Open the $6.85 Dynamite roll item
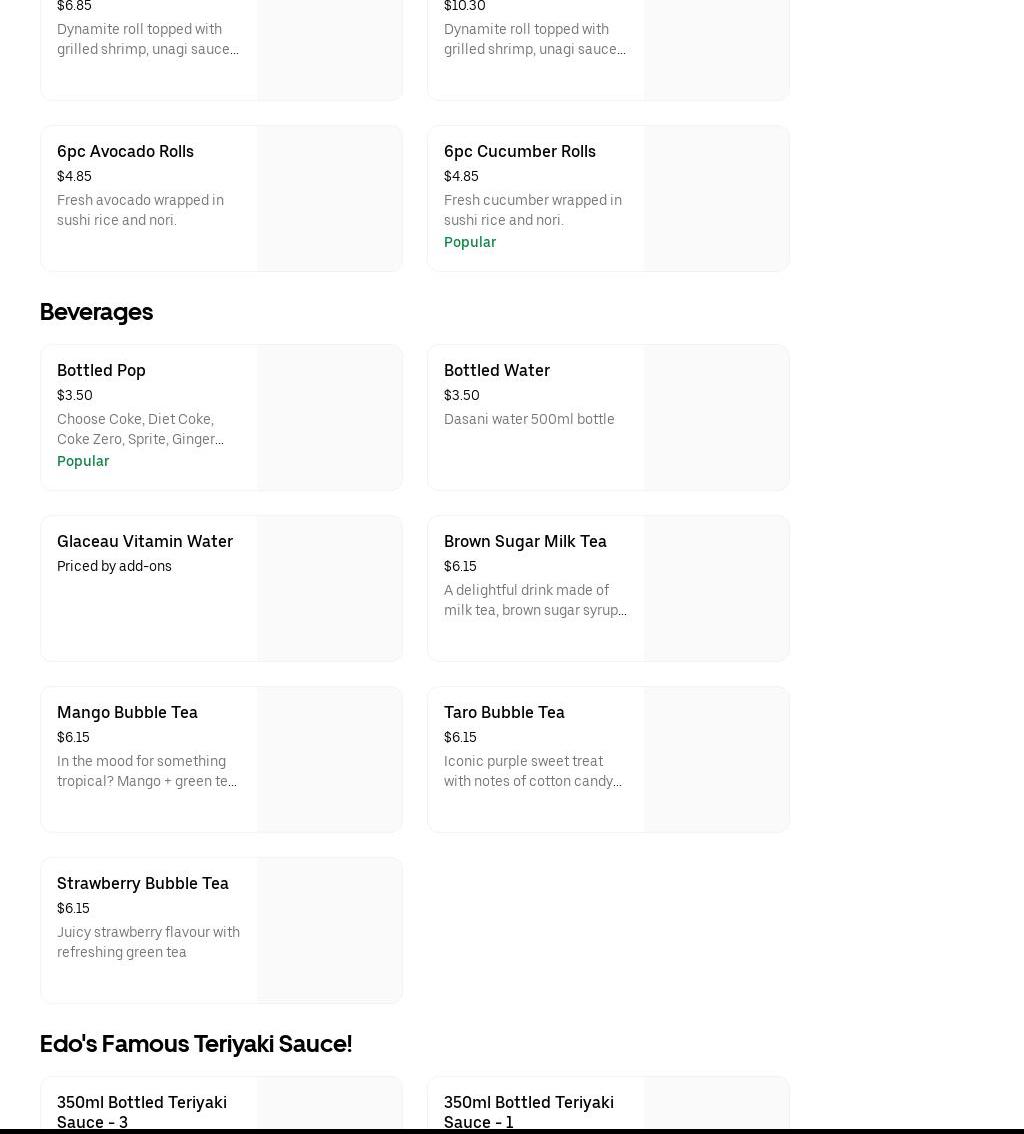Viewport: 1024px width, 1134px height. [x=148, y=40]
